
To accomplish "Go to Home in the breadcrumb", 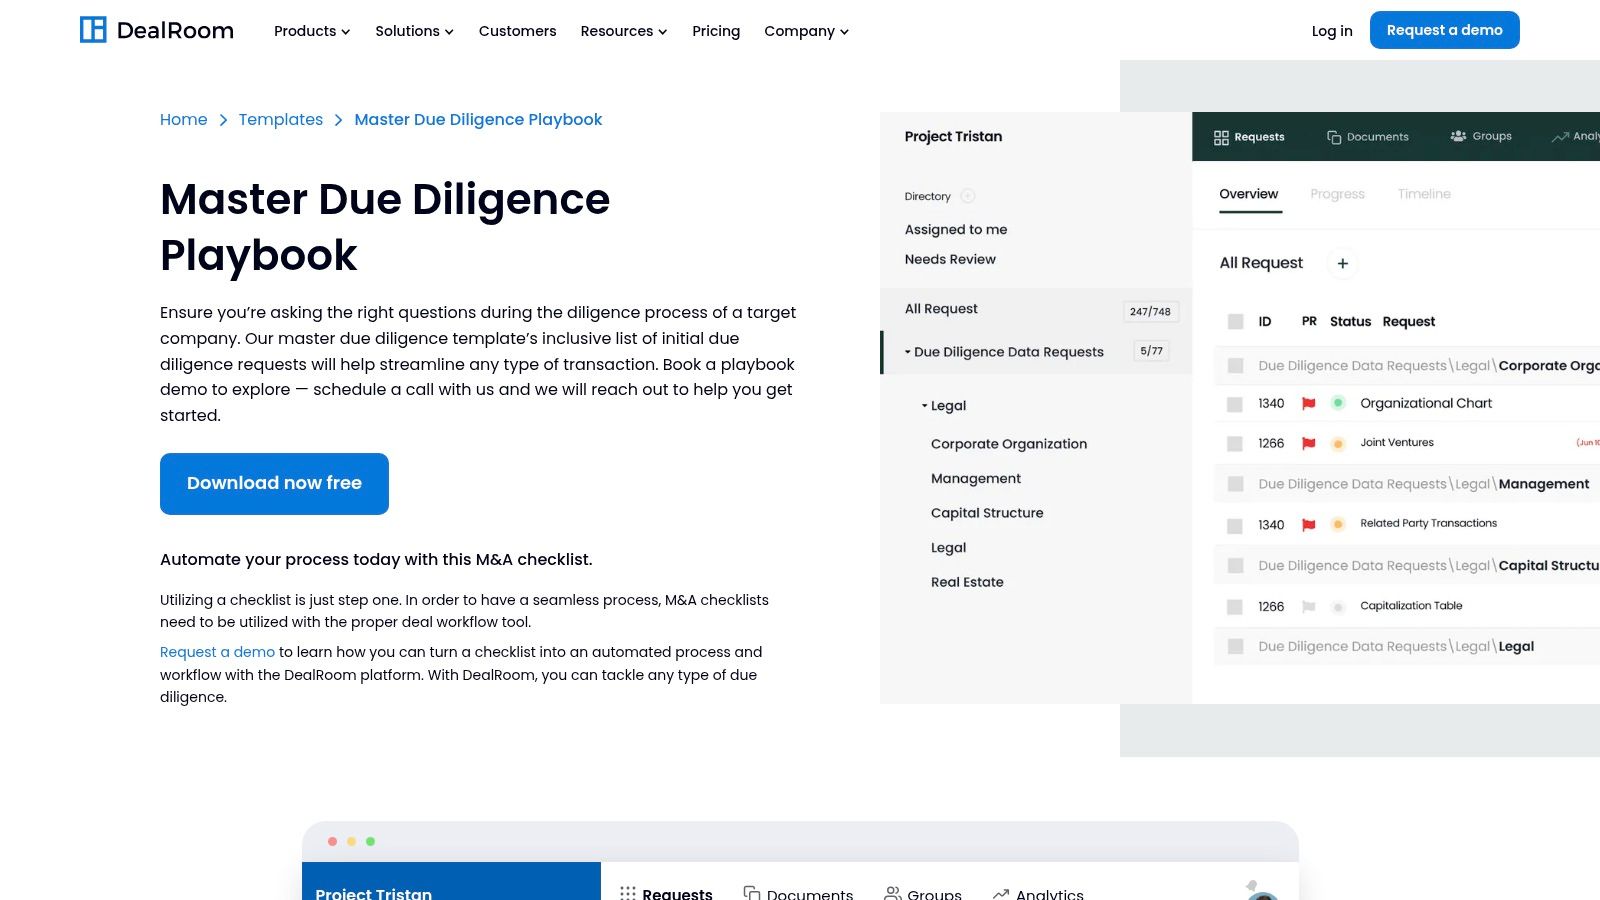I will (184, 119).
